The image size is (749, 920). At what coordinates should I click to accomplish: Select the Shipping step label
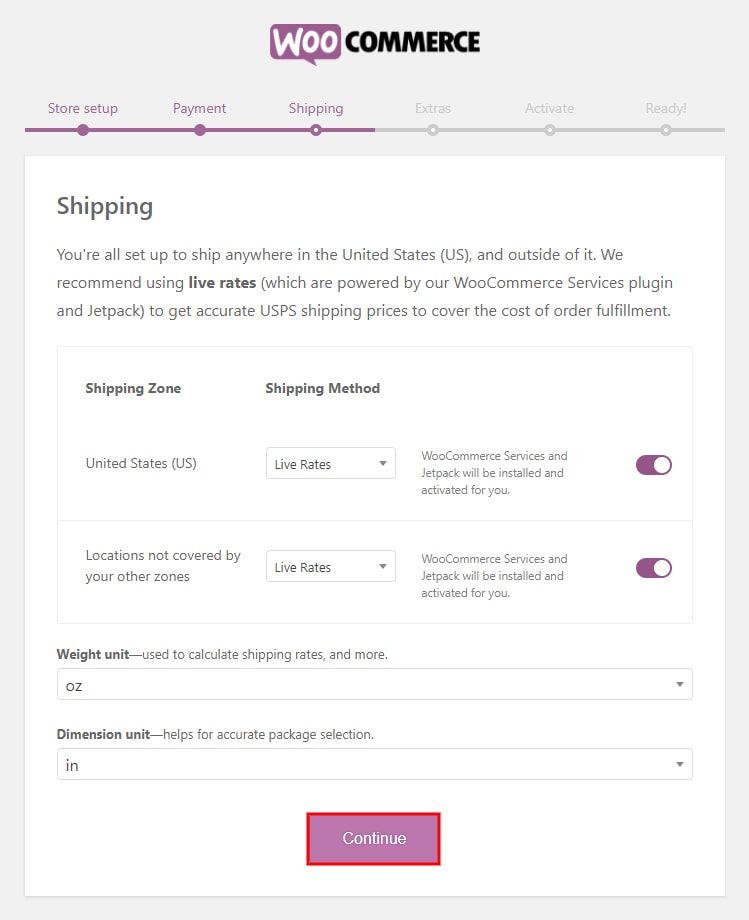(x=316, y=109)
